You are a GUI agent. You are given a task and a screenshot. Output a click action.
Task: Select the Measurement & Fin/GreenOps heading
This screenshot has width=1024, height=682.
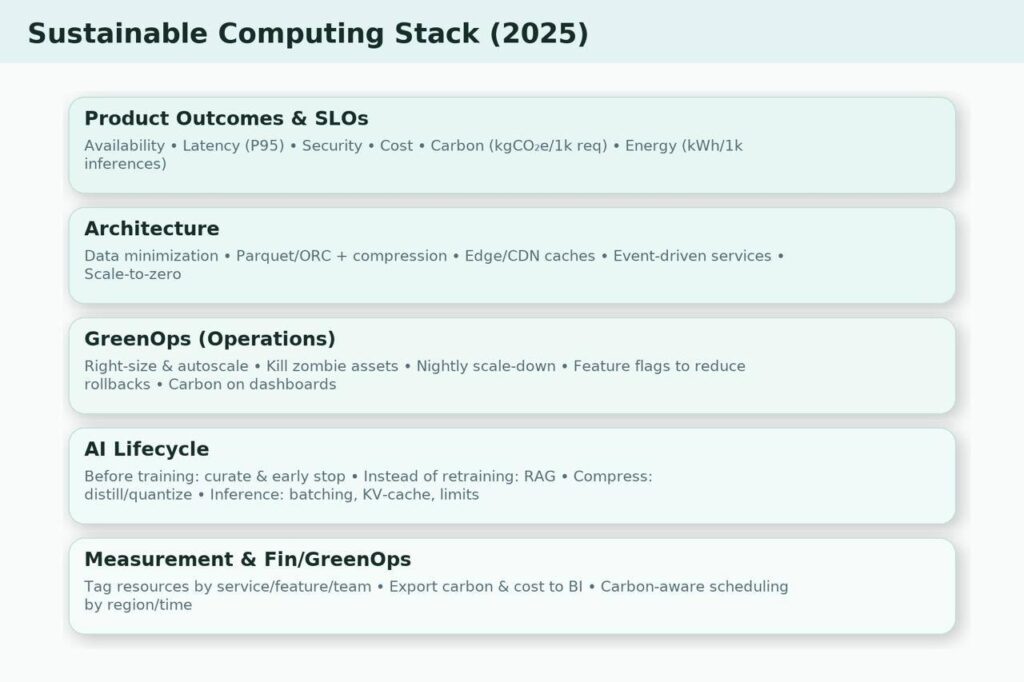pos(247,558)
